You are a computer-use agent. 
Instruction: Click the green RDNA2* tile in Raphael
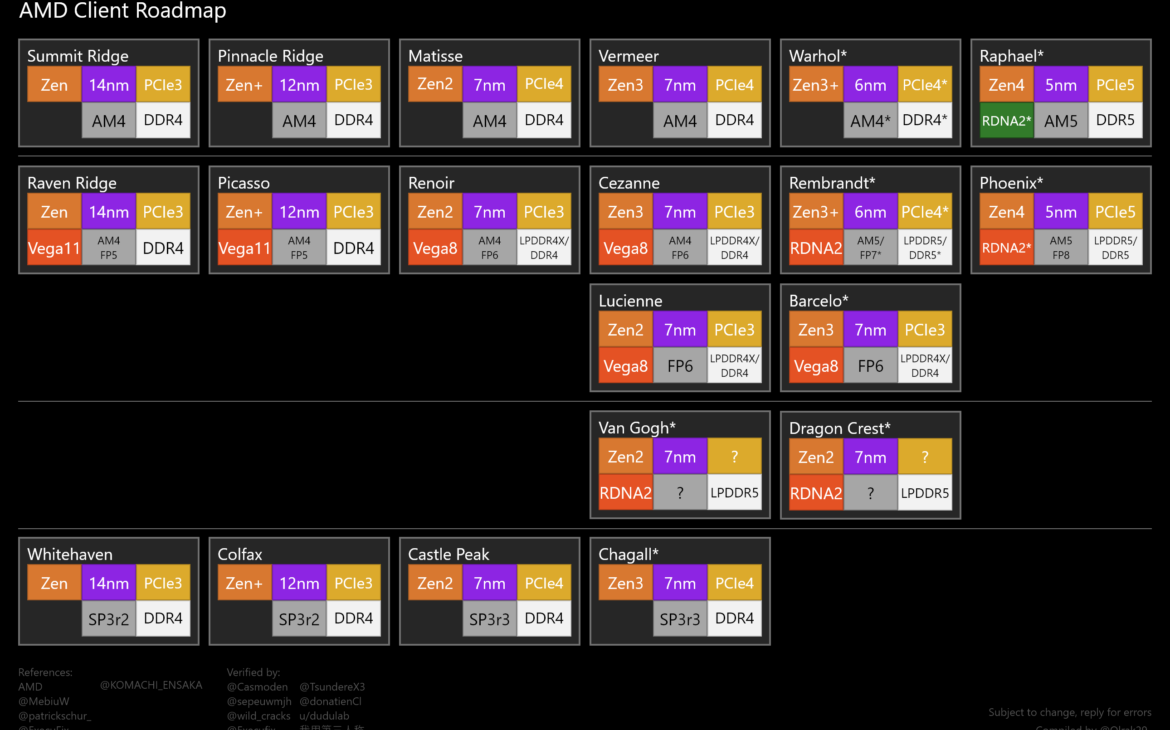(1007, 120)
